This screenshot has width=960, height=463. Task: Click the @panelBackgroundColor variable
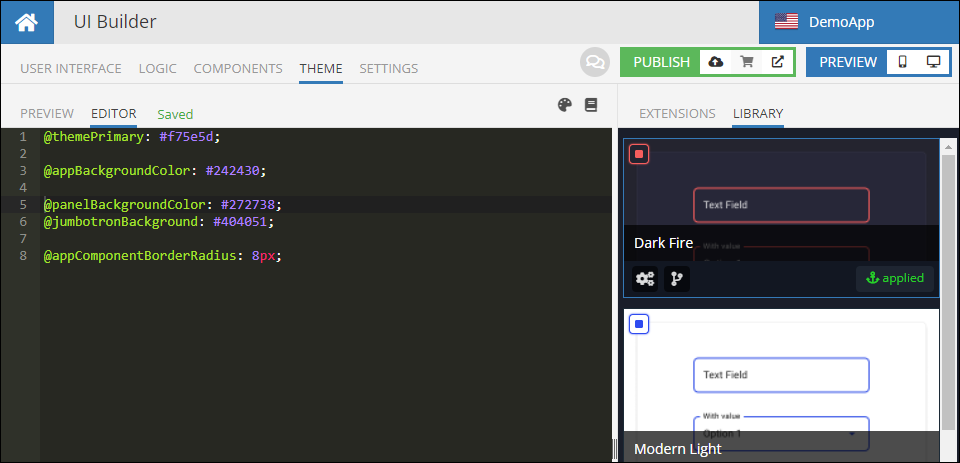124,204
